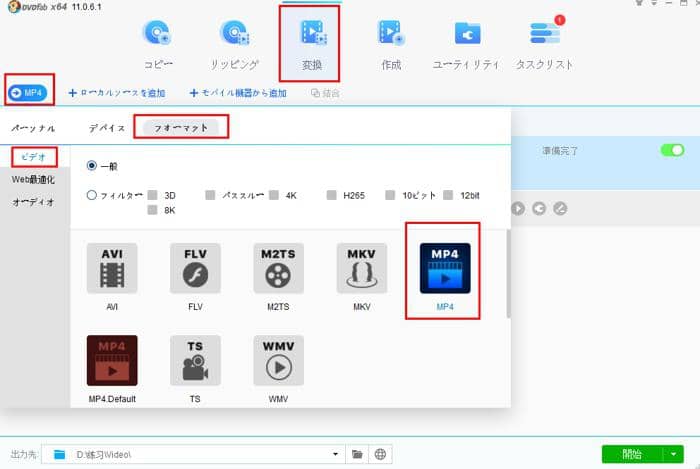This screenshot has width=700, height=469.
Task: Click the globe icon beside output path
Action: click(x=380, y=454)
